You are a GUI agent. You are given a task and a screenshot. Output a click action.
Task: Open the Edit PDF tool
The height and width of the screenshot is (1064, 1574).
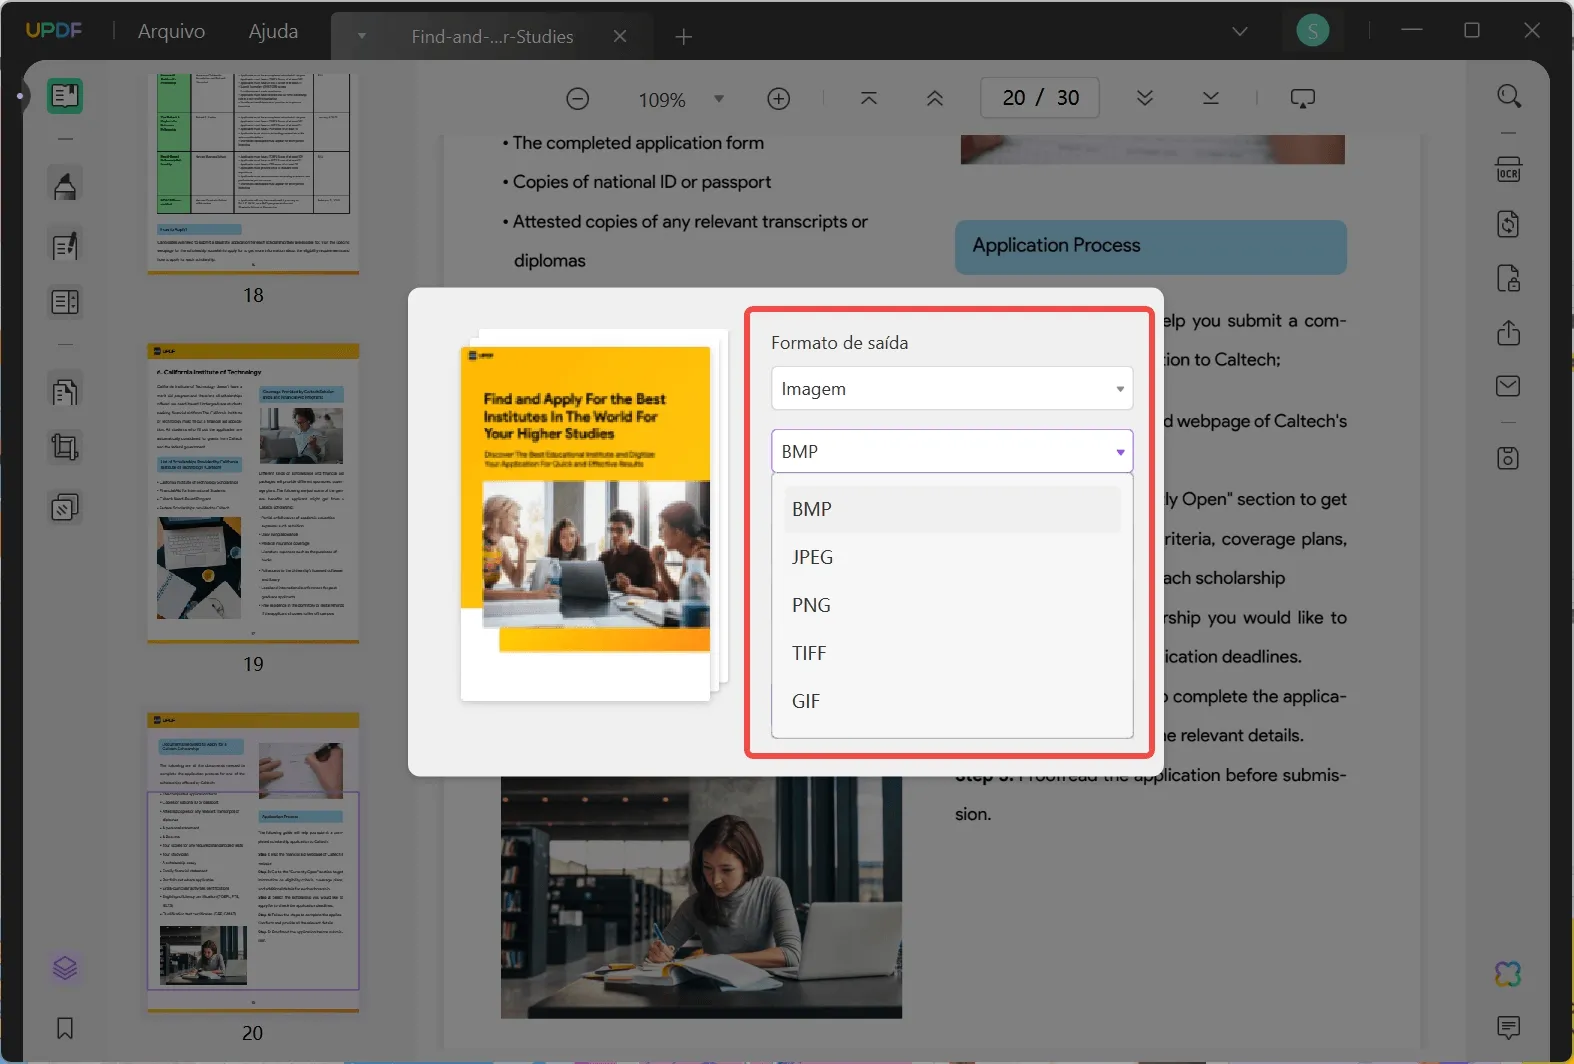click(65, 246)
